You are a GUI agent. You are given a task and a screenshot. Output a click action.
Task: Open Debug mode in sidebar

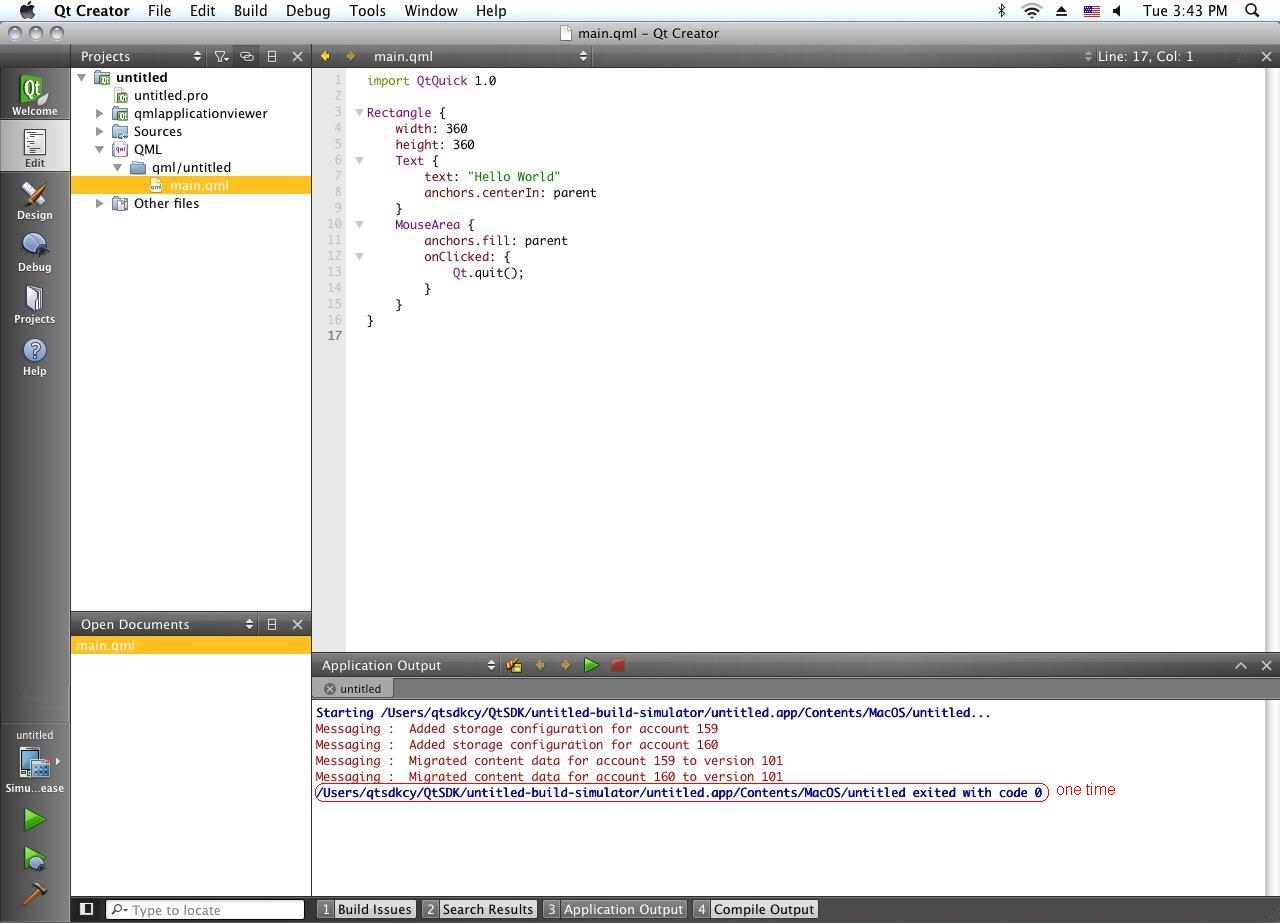34,251
